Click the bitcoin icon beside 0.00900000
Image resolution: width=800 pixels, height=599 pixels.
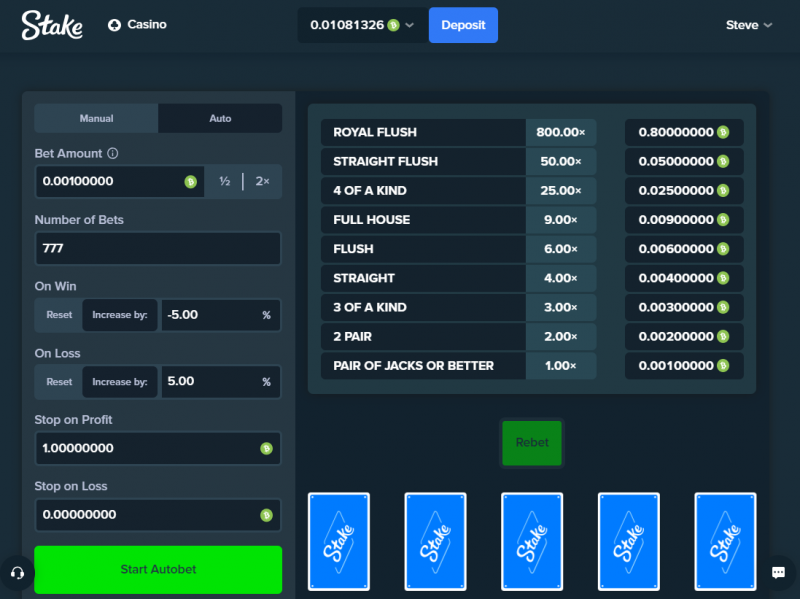[723, 220]
